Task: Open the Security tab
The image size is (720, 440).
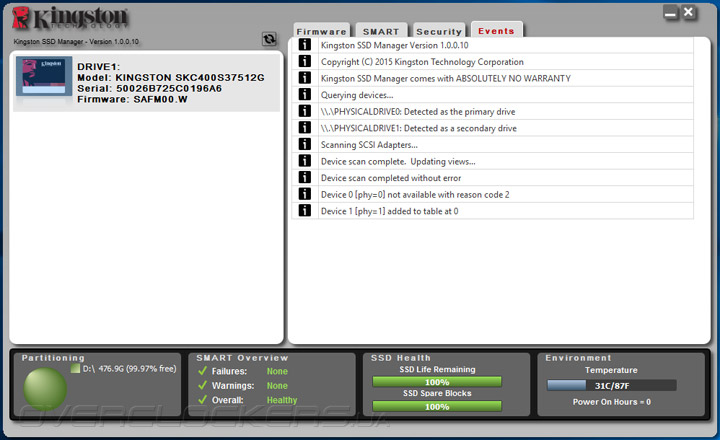Action: click(439, 31)
